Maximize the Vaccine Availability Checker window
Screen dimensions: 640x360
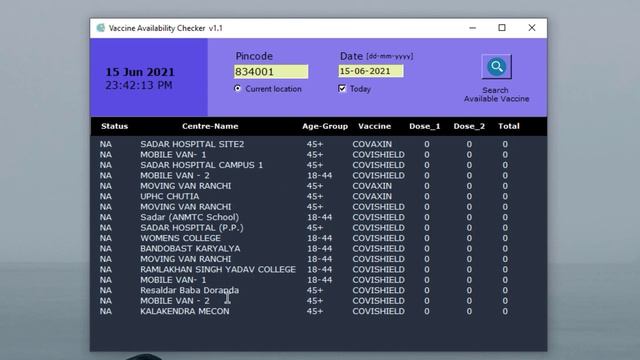pyautogui.click(x=502, y=28)
